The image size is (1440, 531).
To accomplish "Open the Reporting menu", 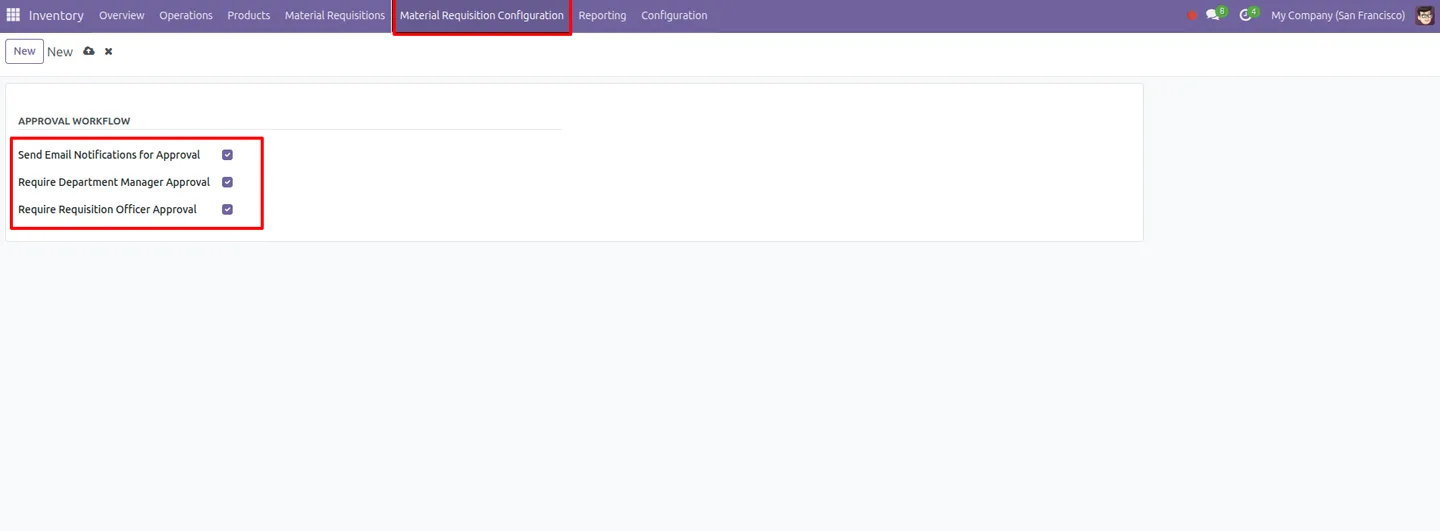I will [602, 15].
